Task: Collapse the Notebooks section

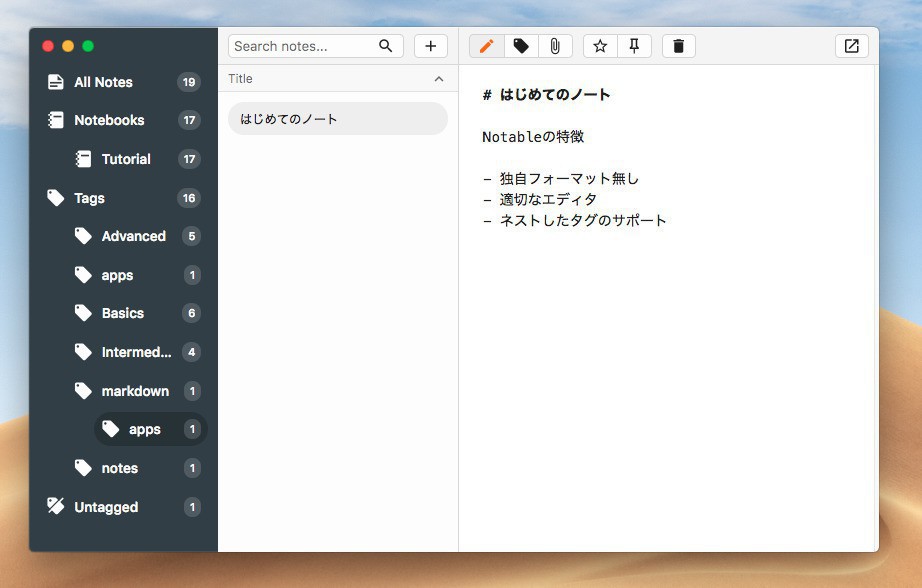Action: [x=109, y=120]
